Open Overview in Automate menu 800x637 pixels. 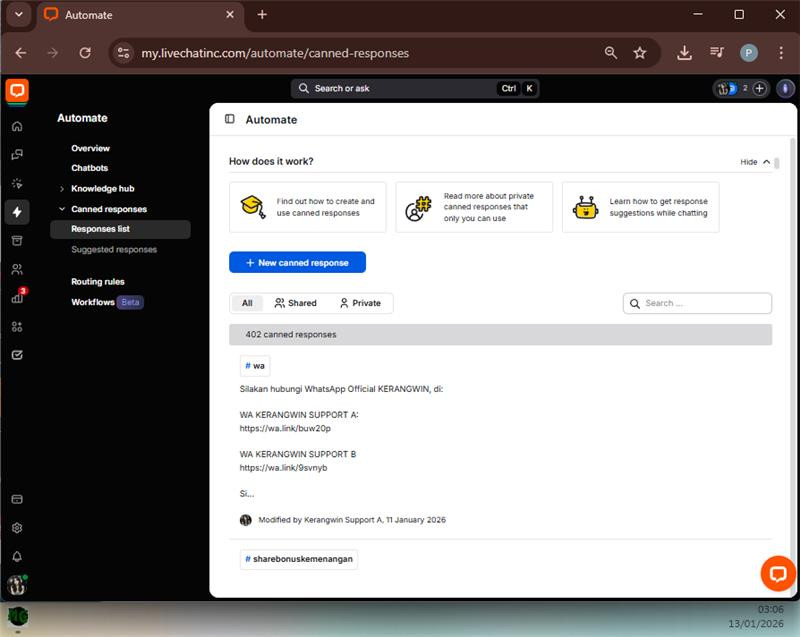tap(90, 148)
